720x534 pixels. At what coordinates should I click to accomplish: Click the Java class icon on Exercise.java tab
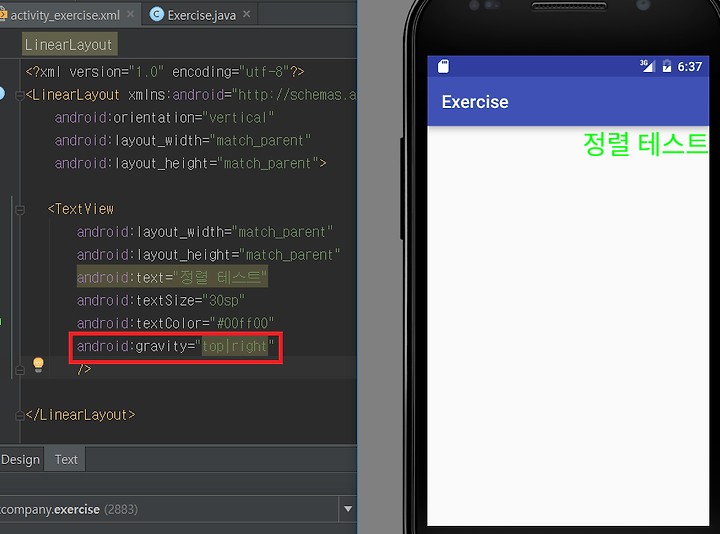pos(157,15)
